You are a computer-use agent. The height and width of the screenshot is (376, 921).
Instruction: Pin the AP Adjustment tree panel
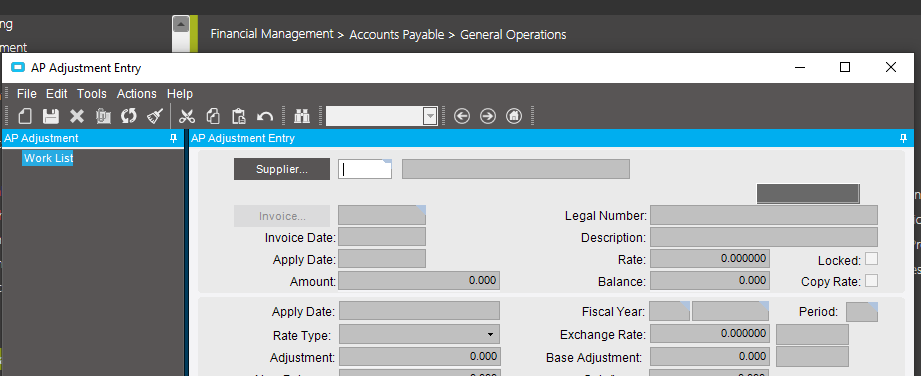coord(173,138)
